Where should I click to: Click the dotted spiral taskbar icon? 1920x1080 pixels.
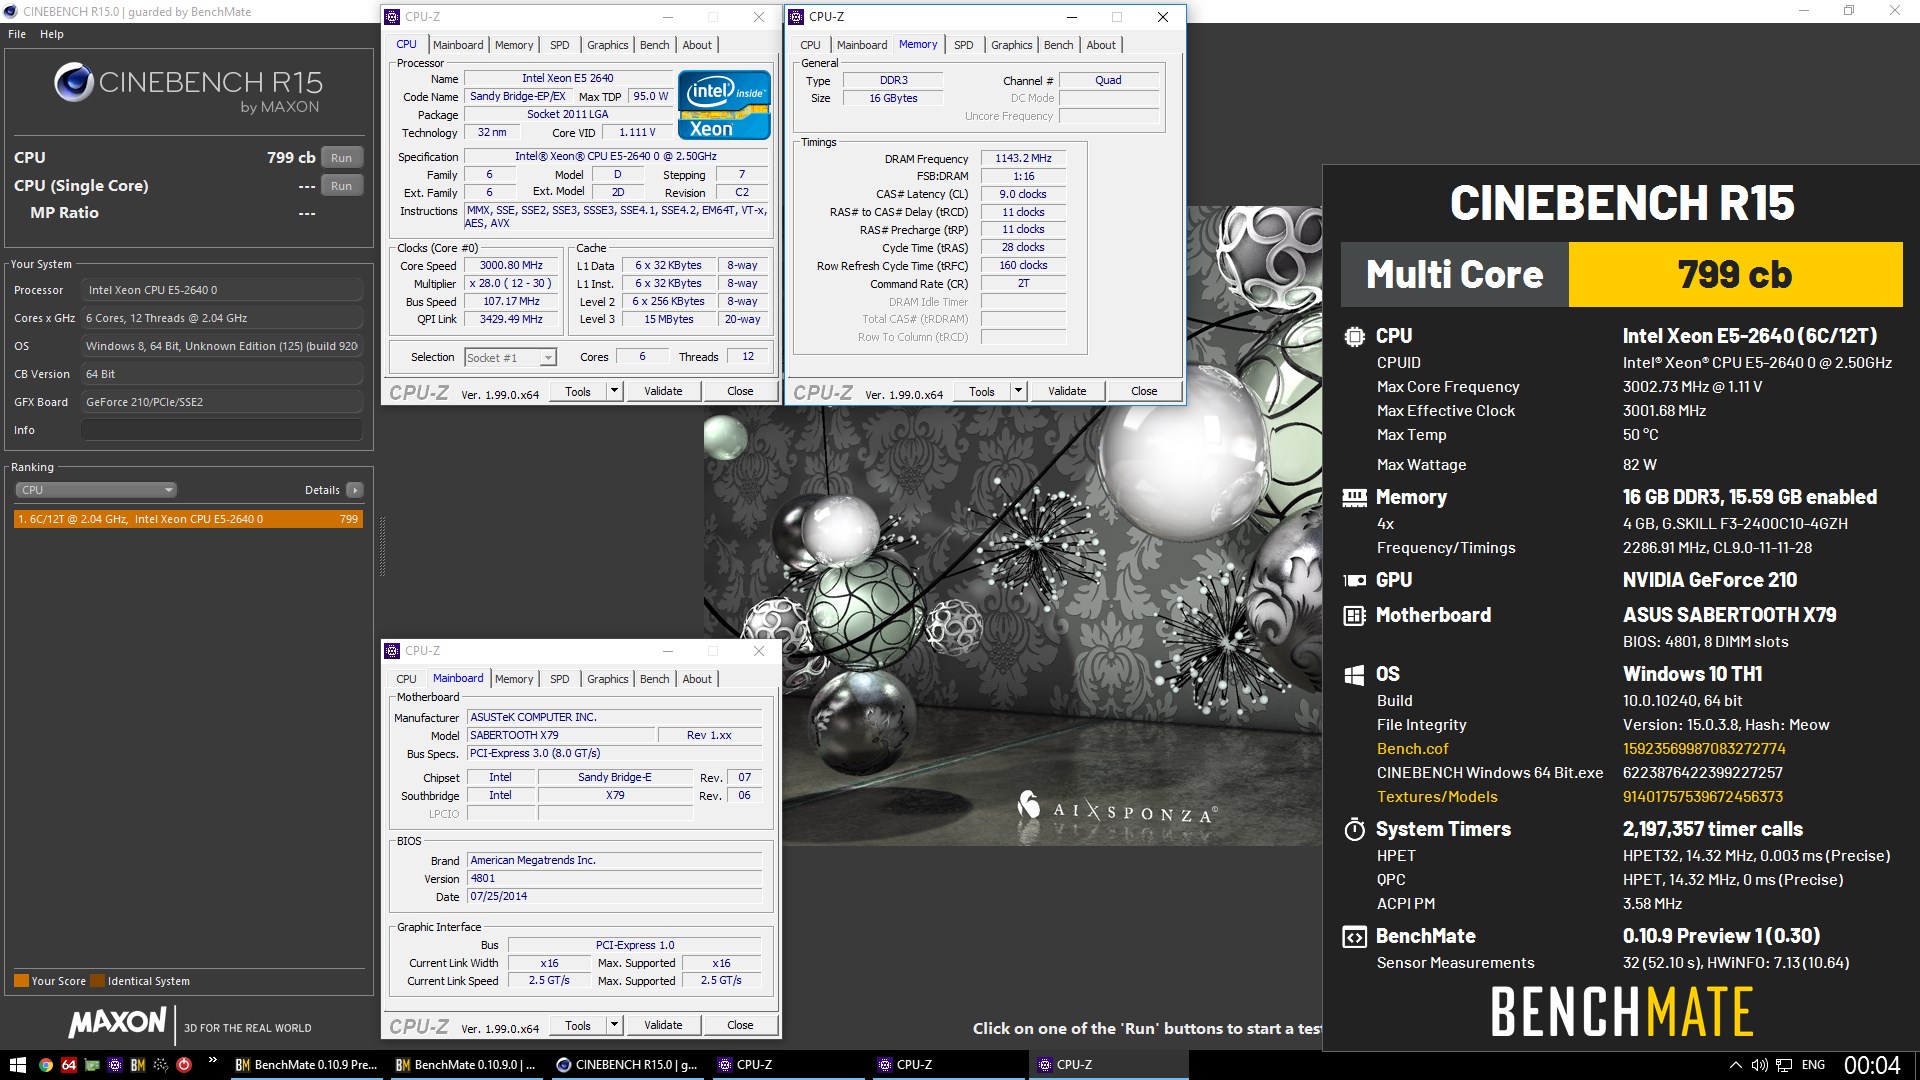click(x=161, y=1065)
